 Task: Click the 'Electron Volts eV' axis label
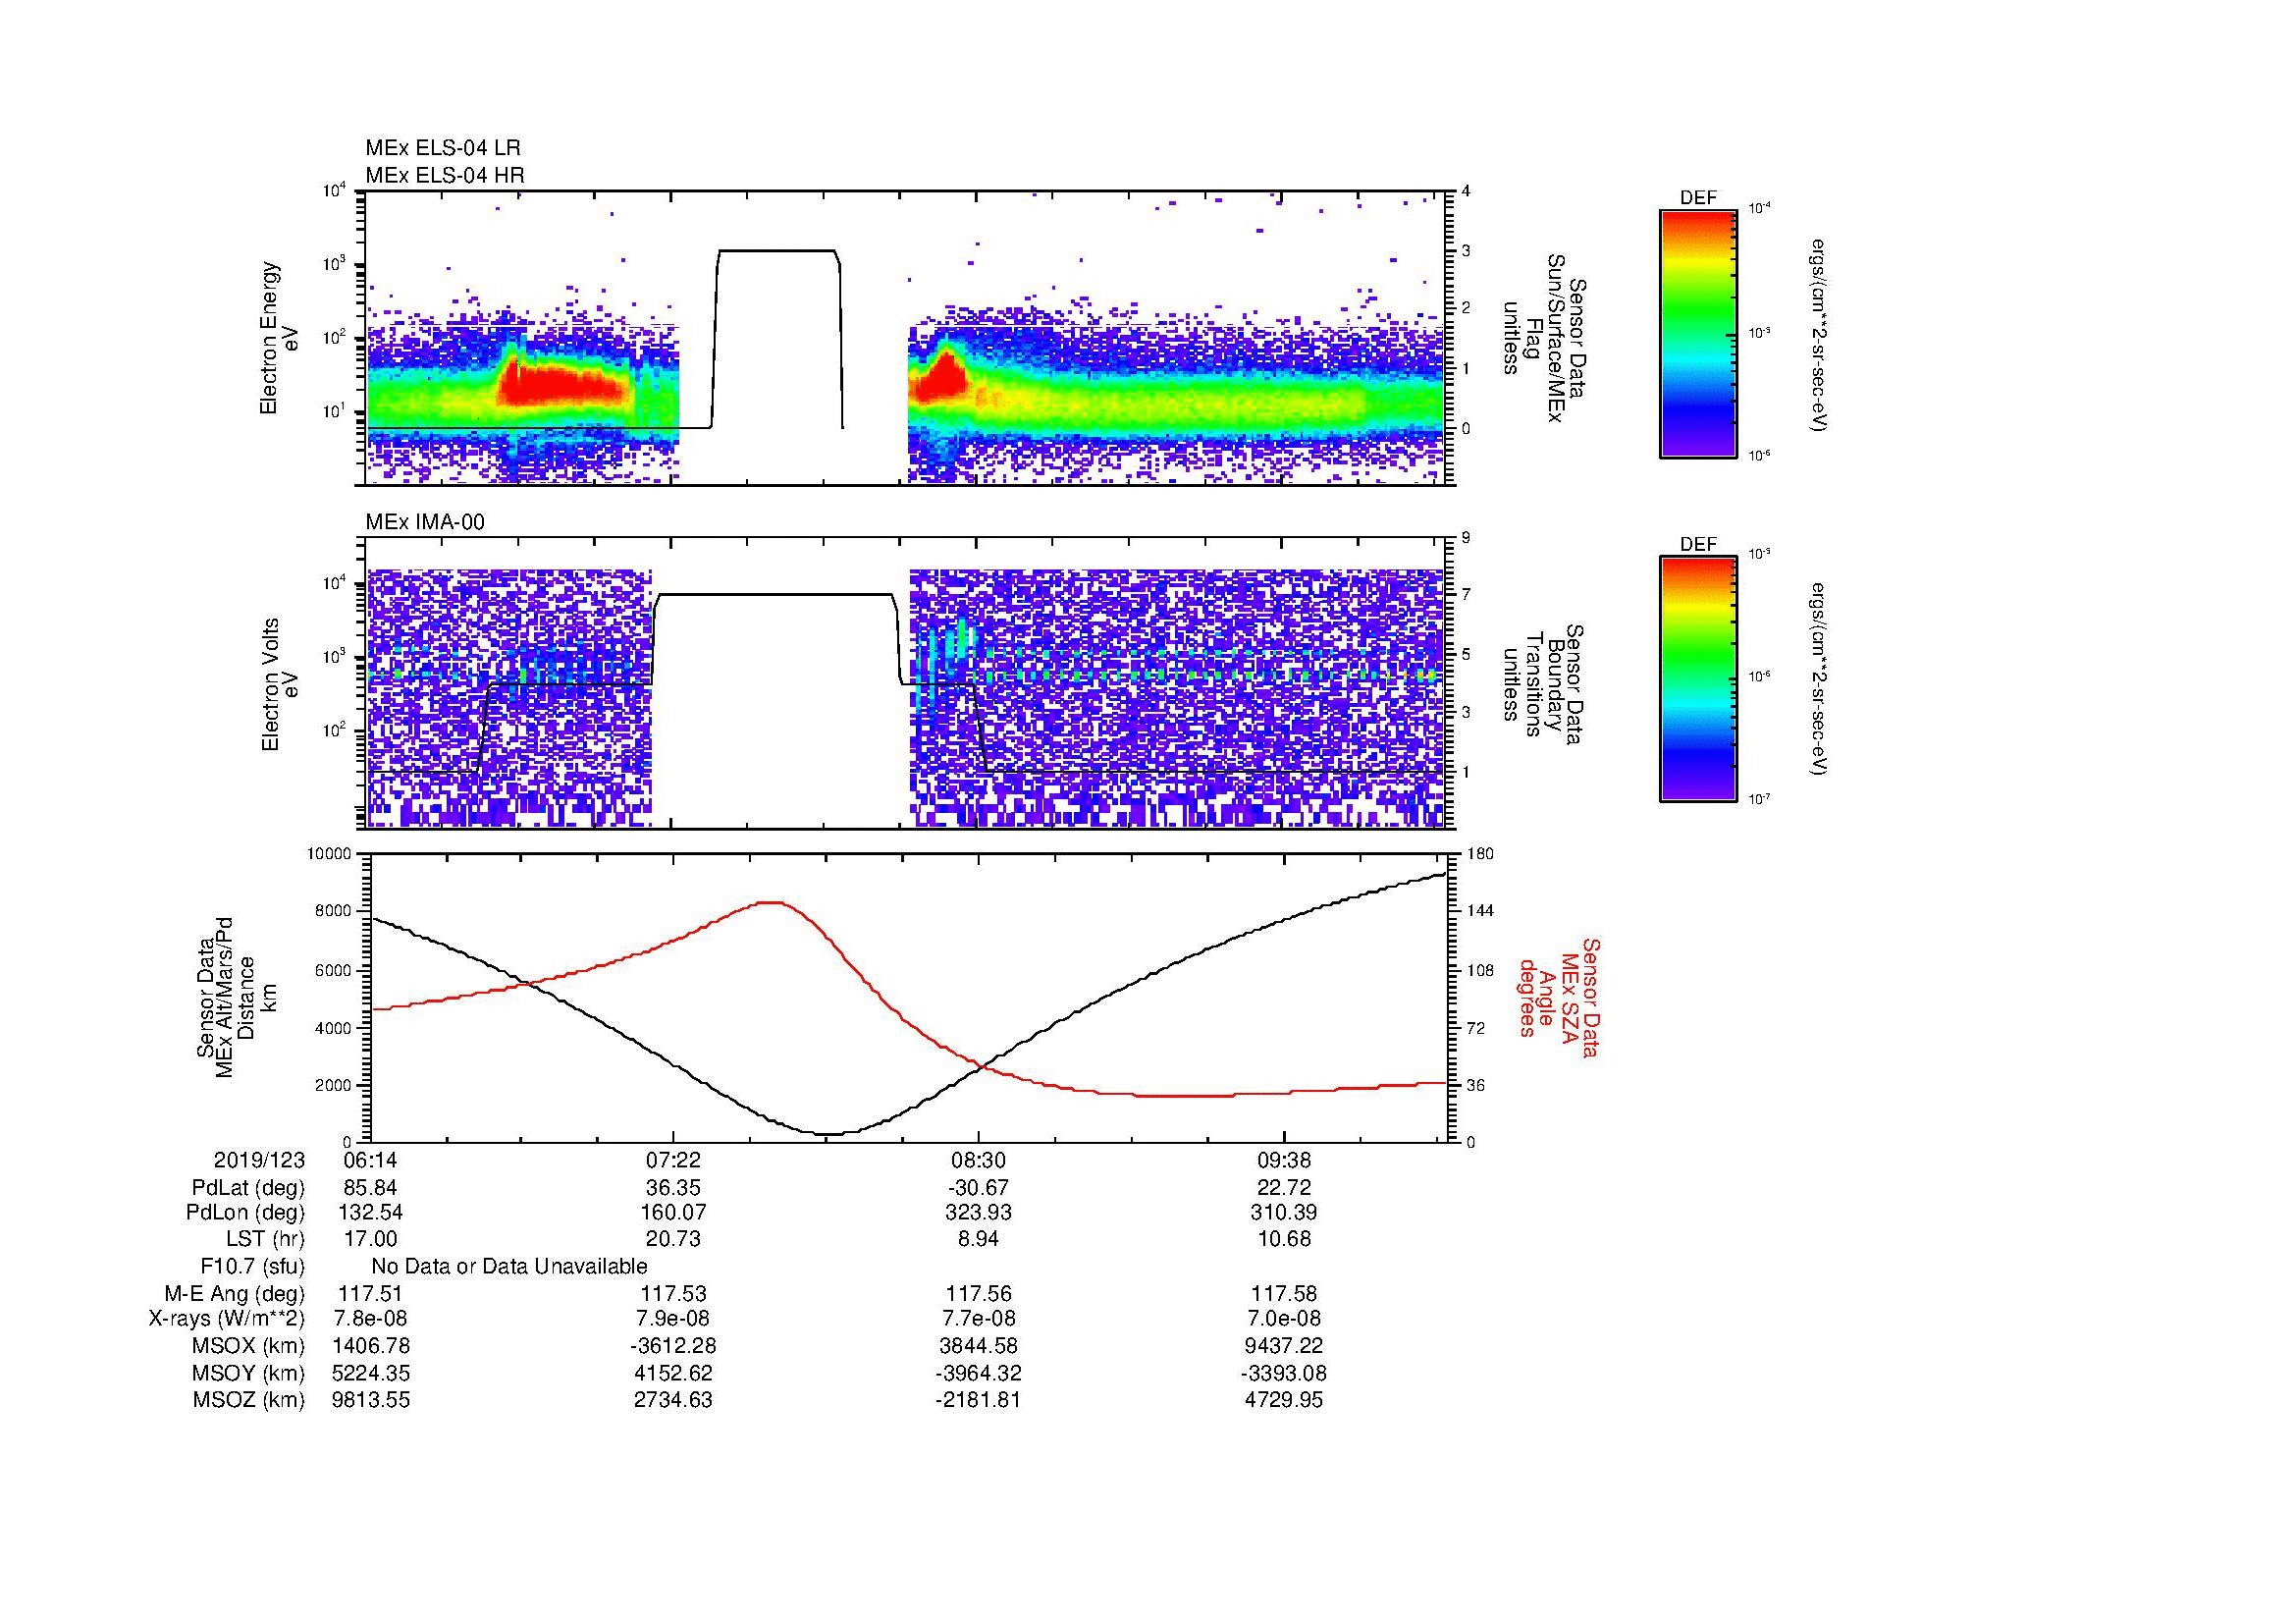pyautogui.click(x=279, y=684)
